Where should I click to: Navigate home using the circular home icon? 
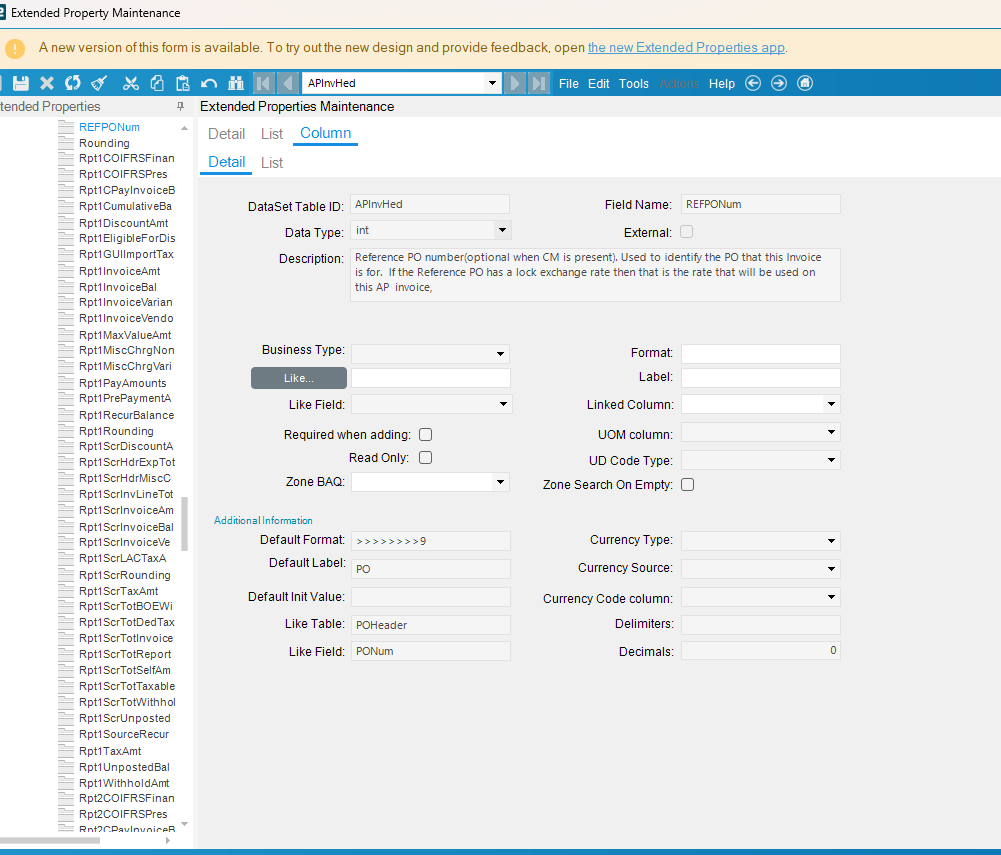coord(805,83)
